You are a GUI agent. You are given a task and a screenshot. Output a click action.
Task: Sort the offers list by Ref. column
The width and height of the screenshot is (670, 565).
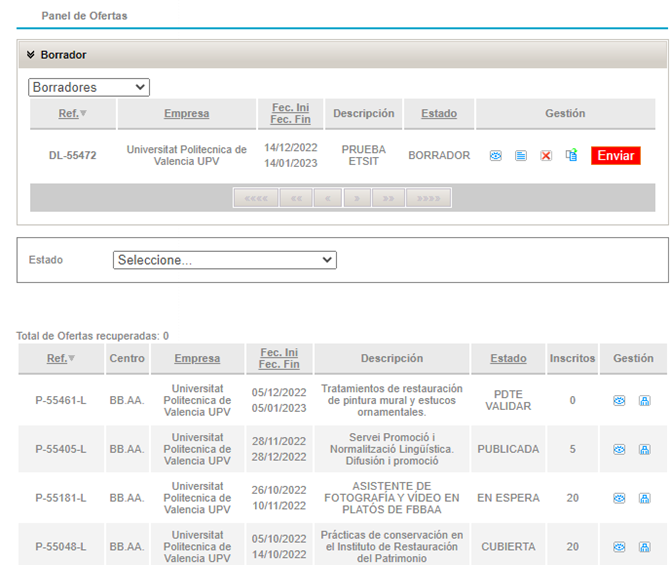(x=56, y=359)
